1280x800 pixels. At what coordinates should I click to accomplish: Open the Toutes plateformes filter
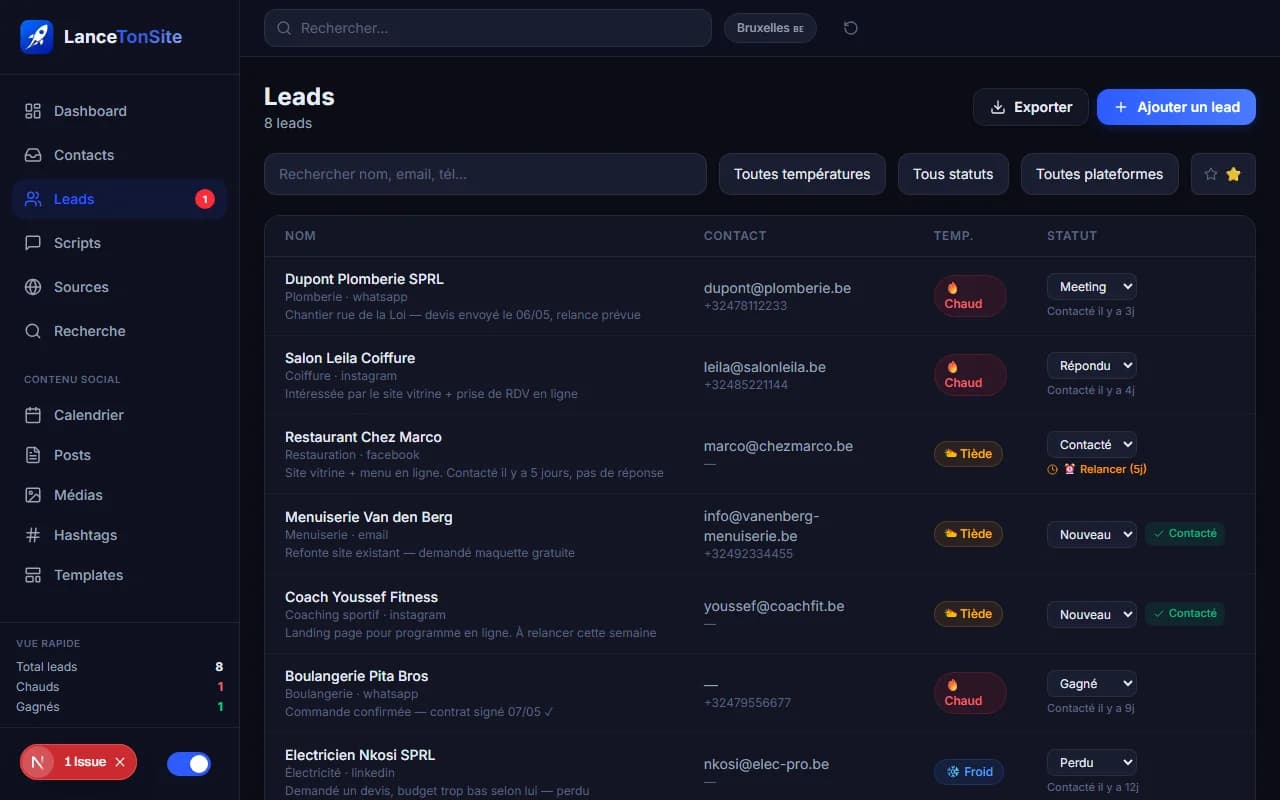pos(1099,174)
